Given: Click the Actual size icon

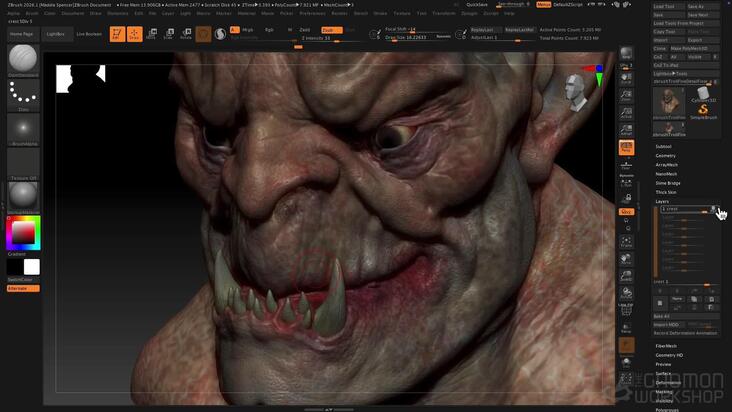Looking at the screenshot, I should click(x=626, y=113).
